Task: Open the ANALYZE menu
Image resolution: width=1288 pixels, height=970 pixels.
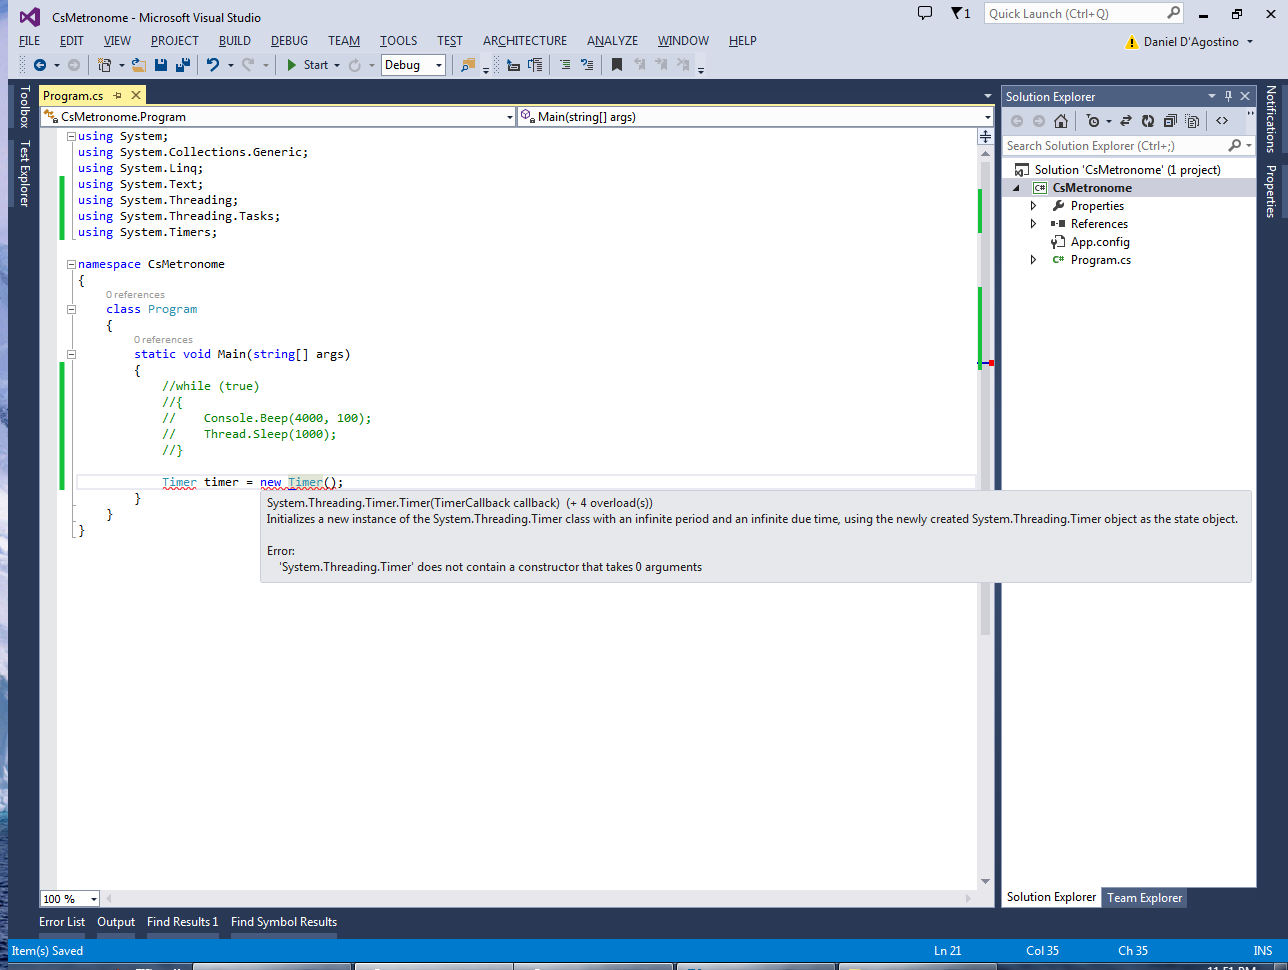Action: pyautogui.click(x=613, y=41)
